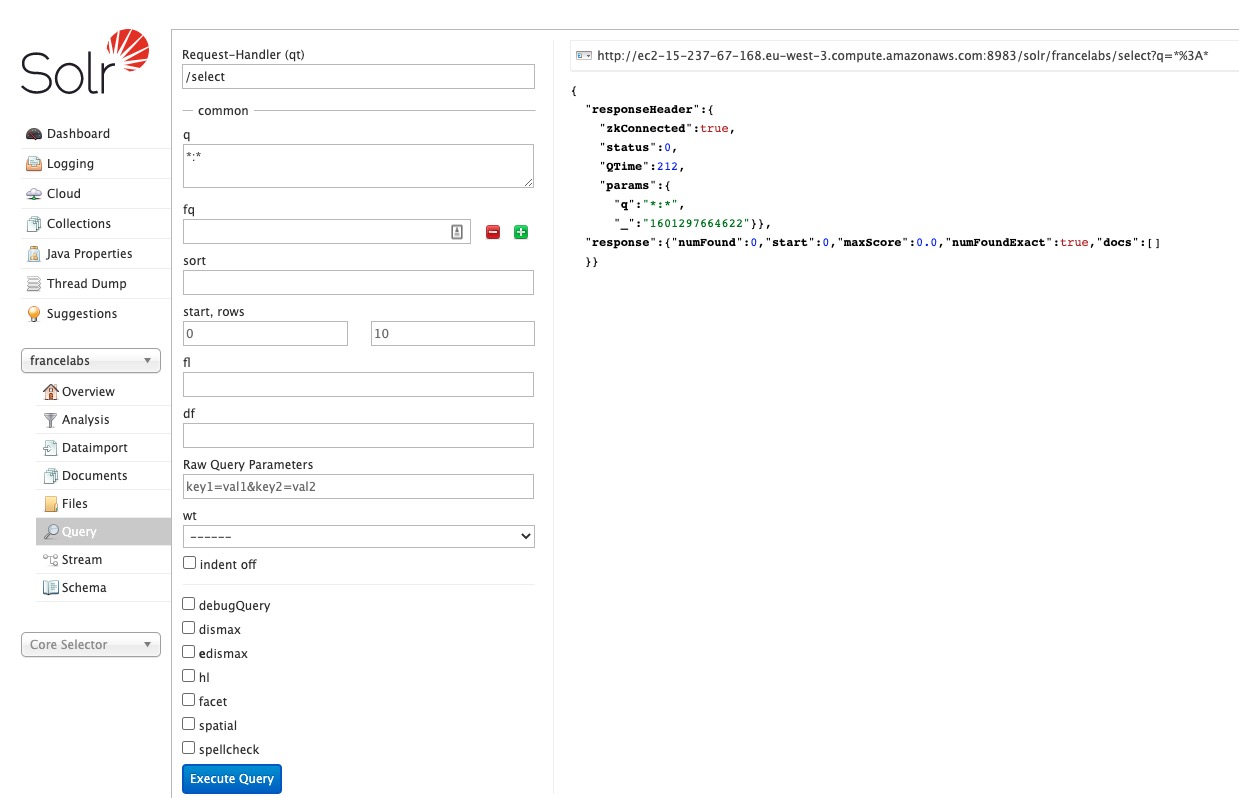1239x798 pixels.
Task: Open the request URL link
Action: point(902,56)
